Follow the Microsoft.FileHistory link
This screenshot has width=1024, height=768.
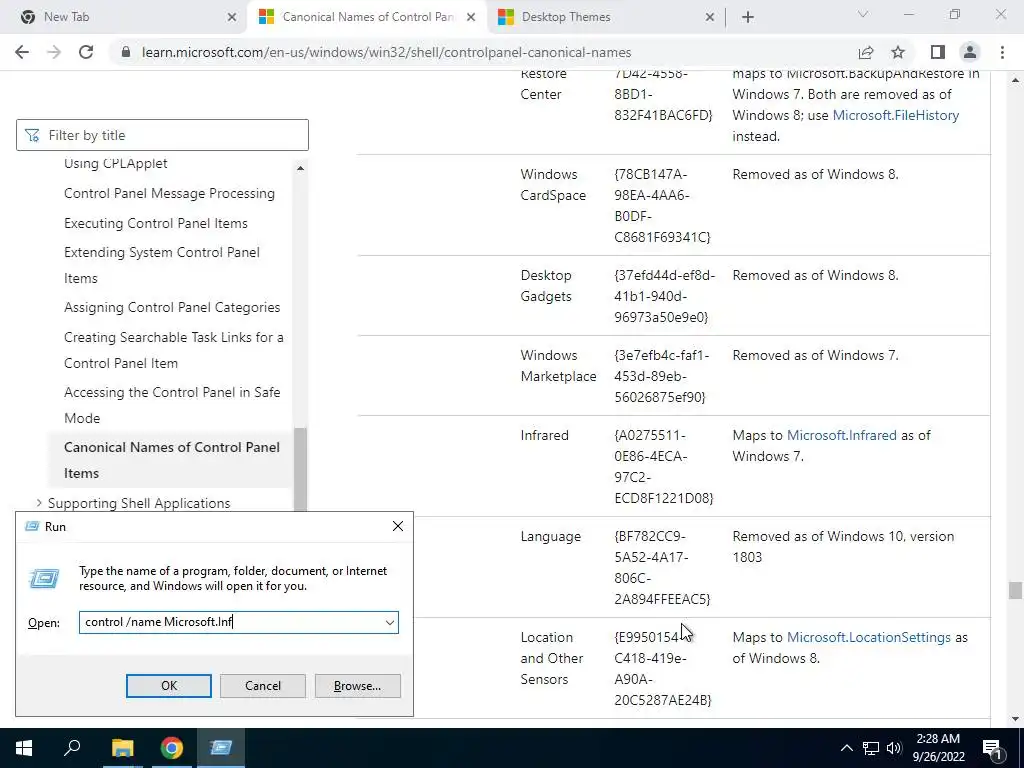tap(895, 115)
